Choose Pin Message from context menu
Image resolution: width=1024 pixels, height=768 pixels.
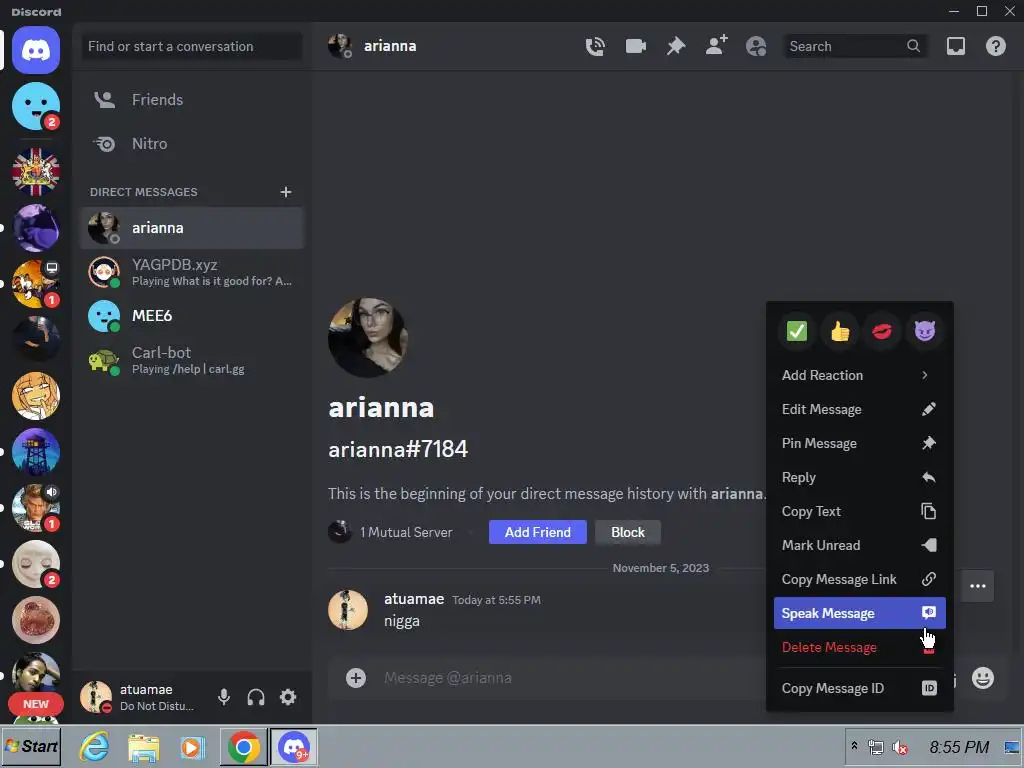pos(859,443)
